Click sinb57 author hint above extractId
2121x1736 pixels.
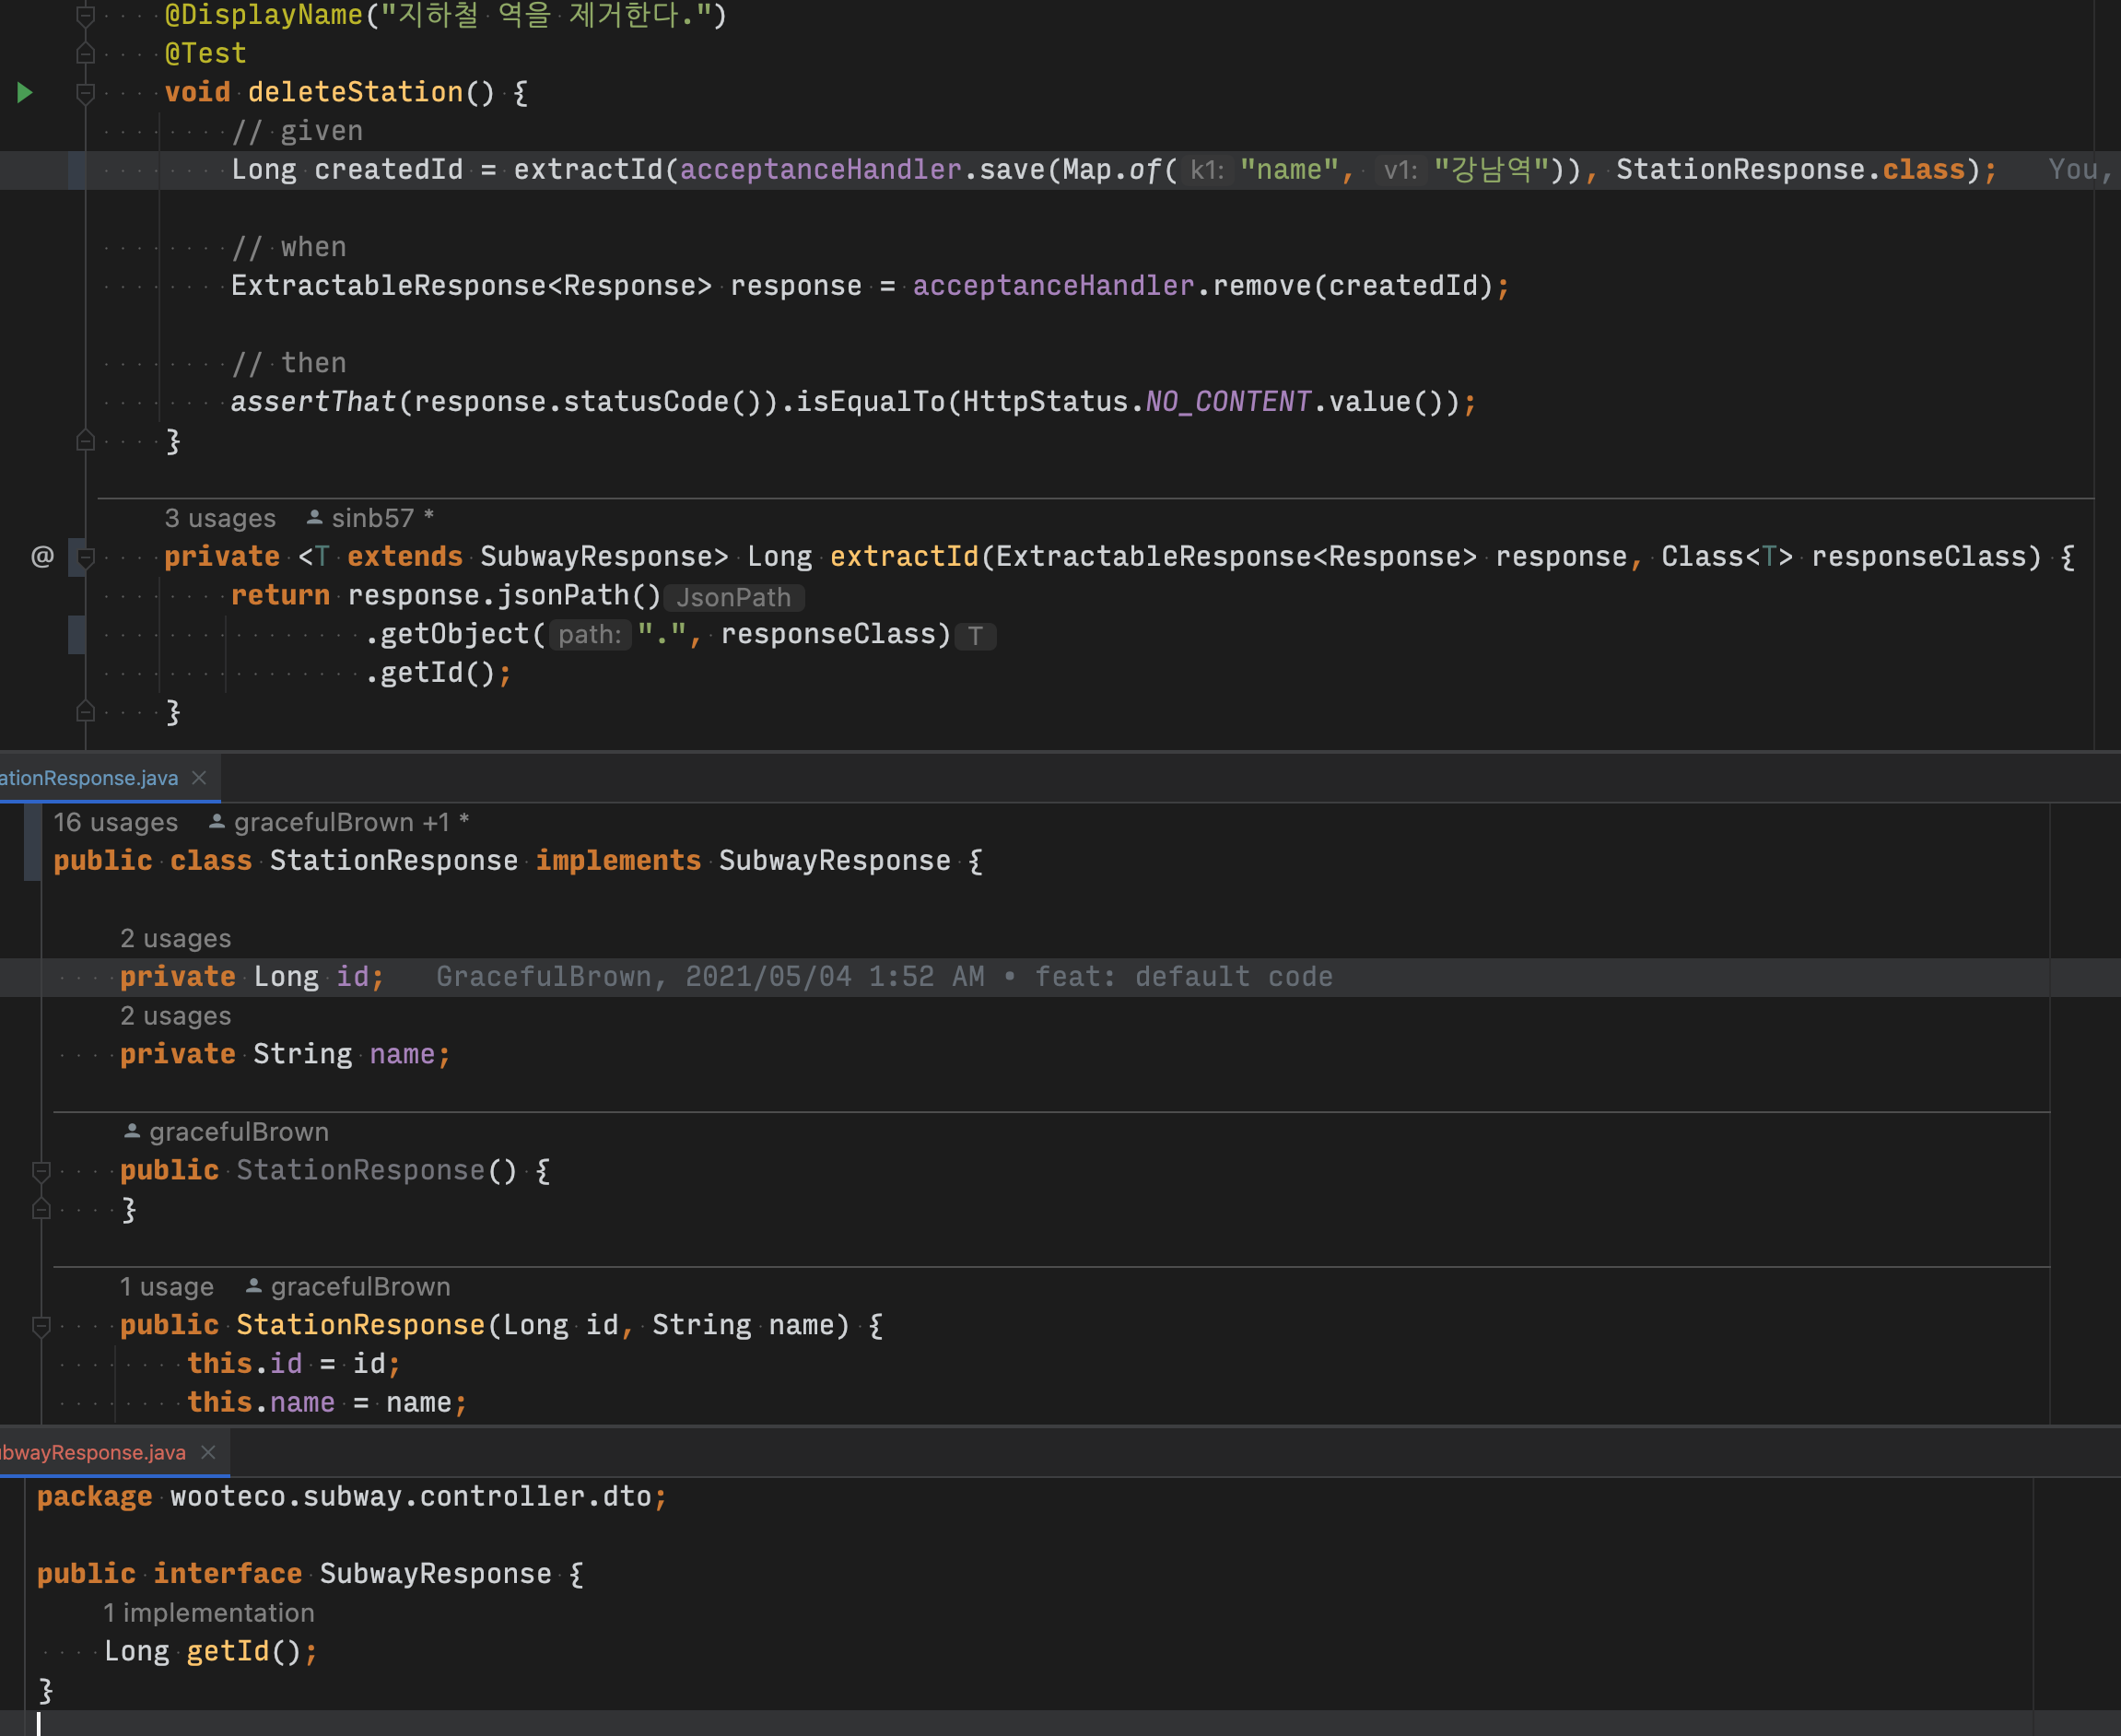(x=371, y=518)
